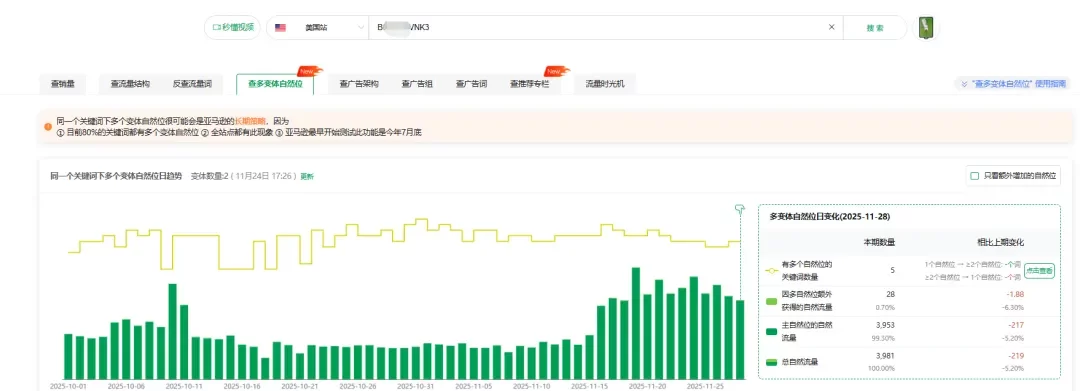Image resolution: width=1080 pixels, height=391 pixels.
Task: Click the 更新 link beside 变体数量
Action: tap(307, 176)
